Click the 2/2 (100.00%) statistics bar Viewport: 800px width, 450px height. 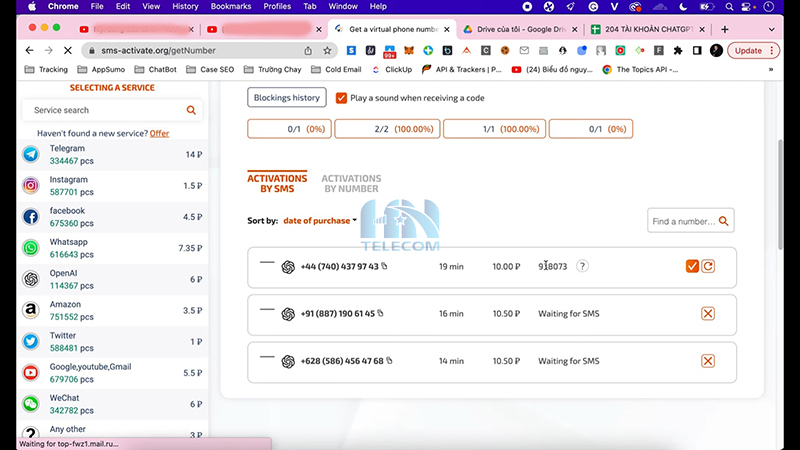386,129
